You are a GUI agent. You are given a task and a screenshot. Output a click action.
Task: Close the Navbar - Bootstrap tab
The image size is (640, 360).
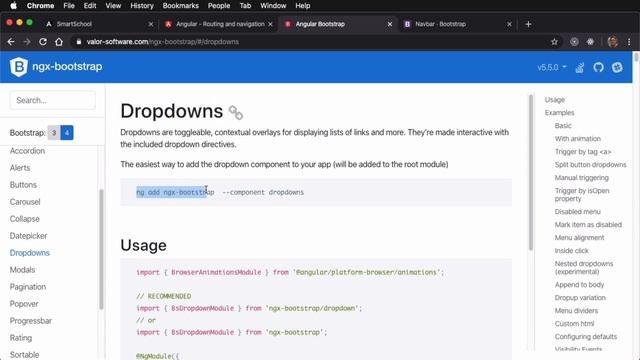[509, 24]
